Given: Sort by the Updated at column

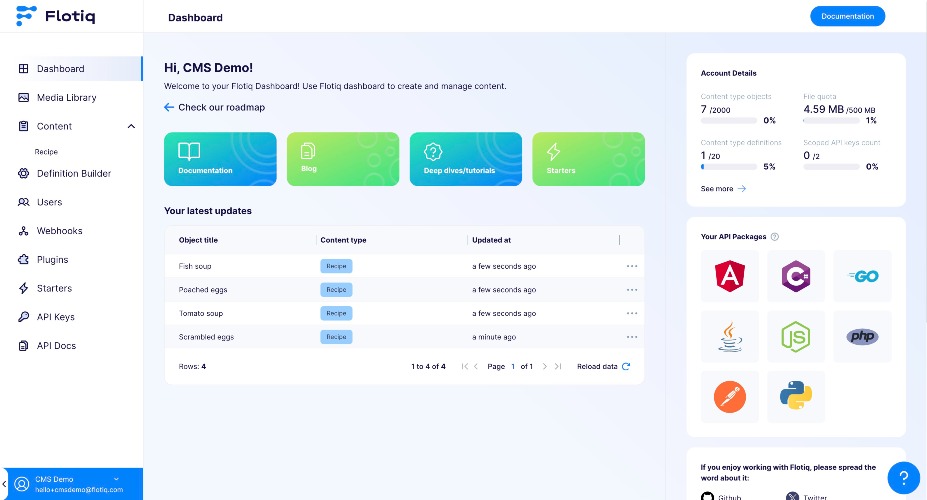Looking at the screenshot, I should [491, 240].
